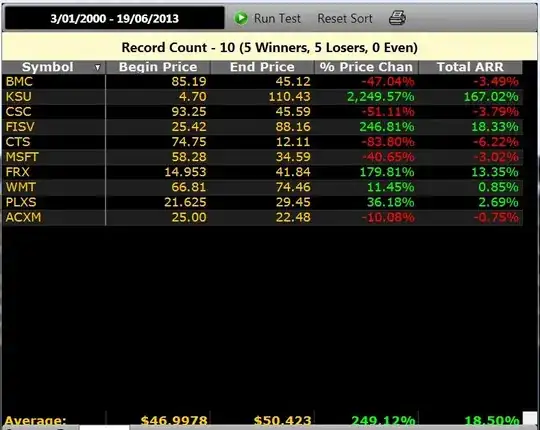Image resolution: width=540 pixels, height=430 pixels.
Task: Click WMT begin price 66.81
Action: 189,187
